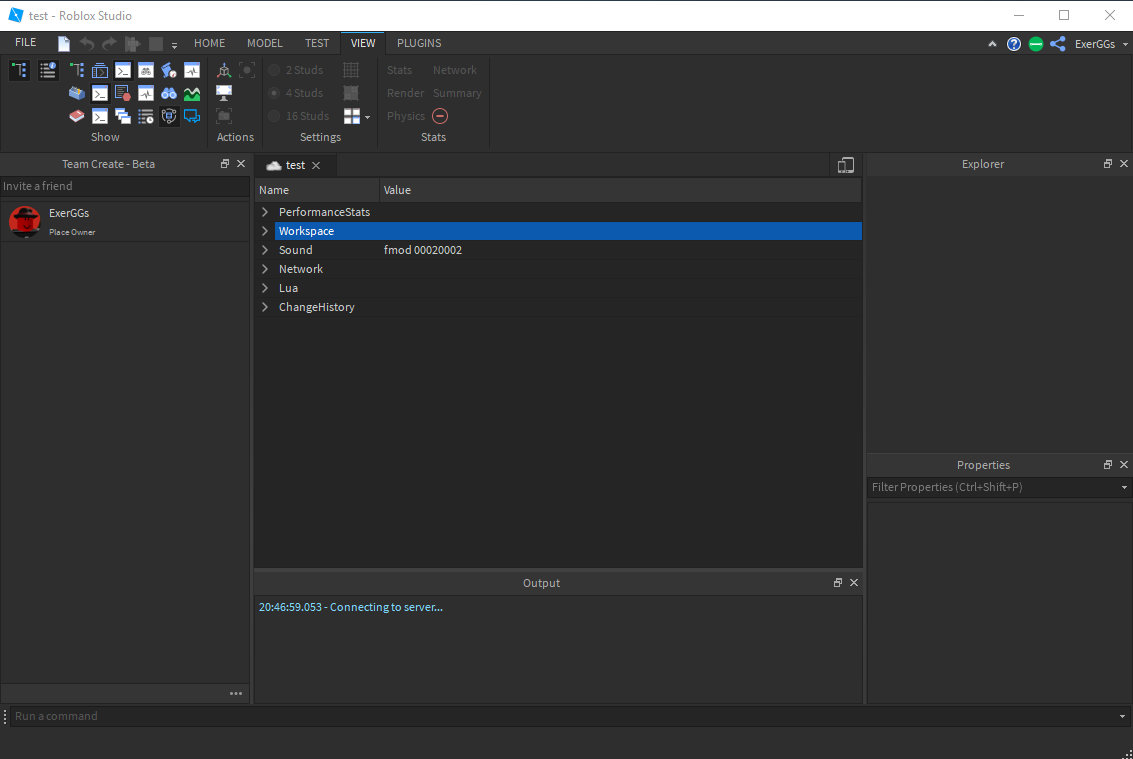Open the Toolbox panel icon
The image size is (1133, 759).
77,93
